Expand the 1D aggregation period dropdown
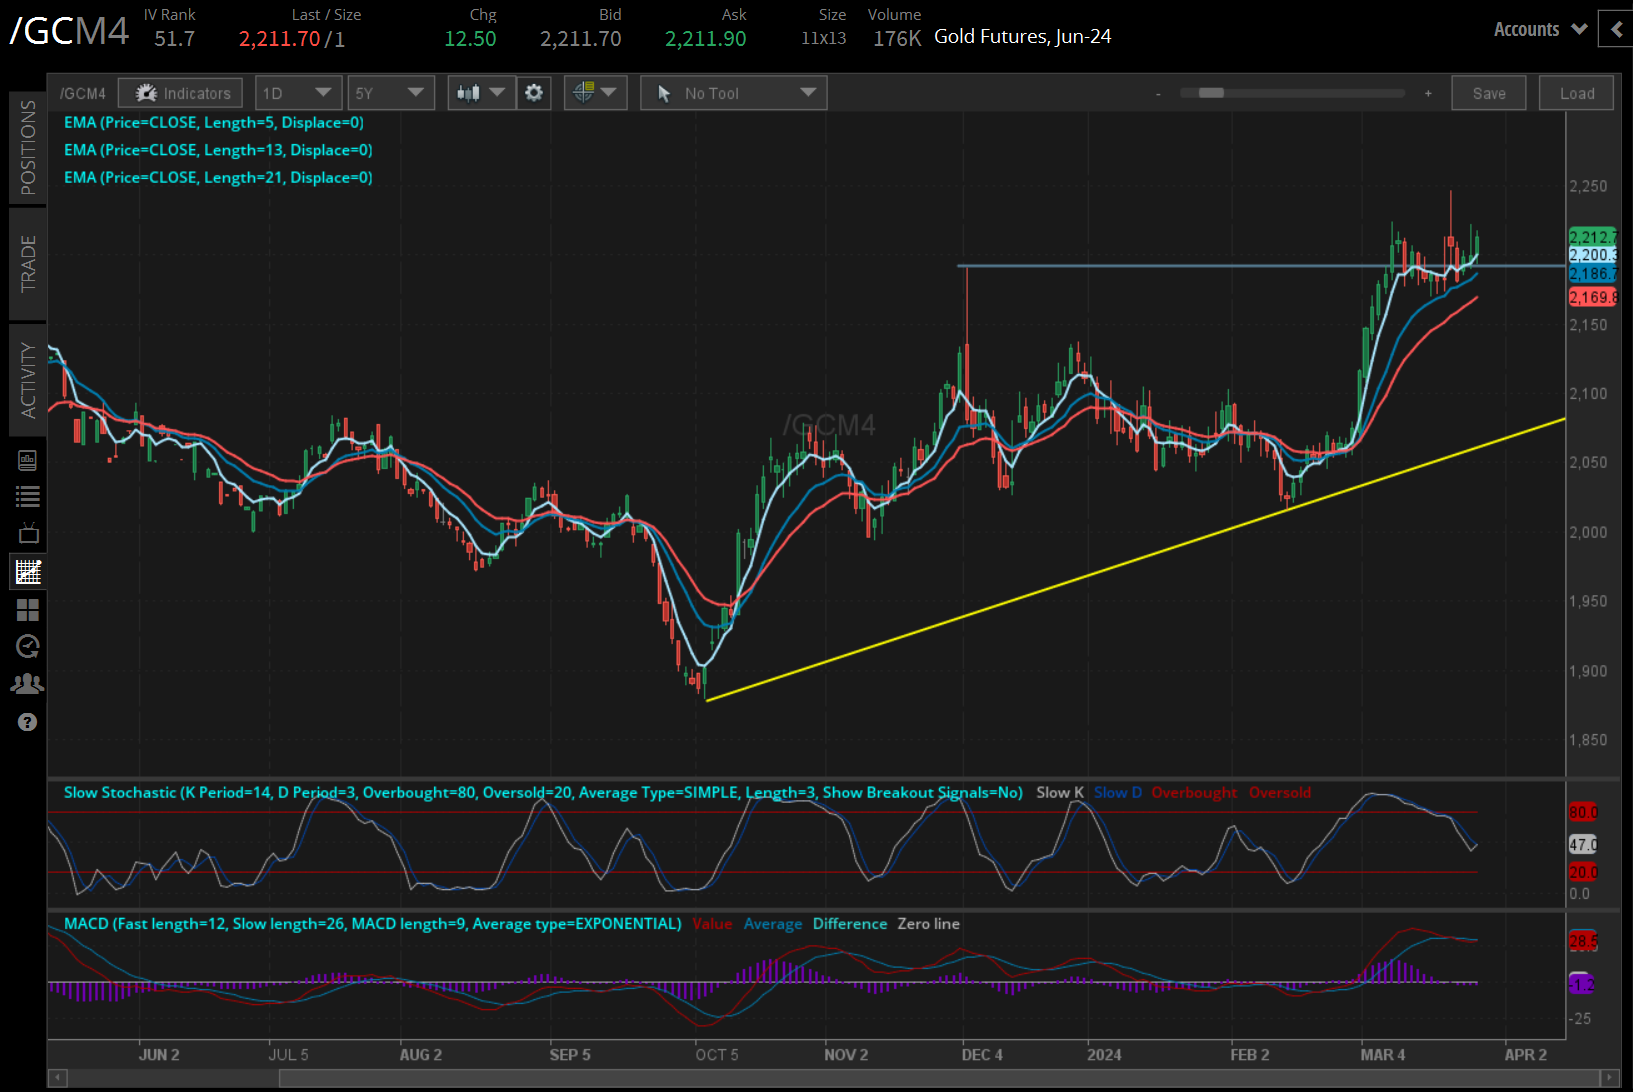 click(298, 93)
